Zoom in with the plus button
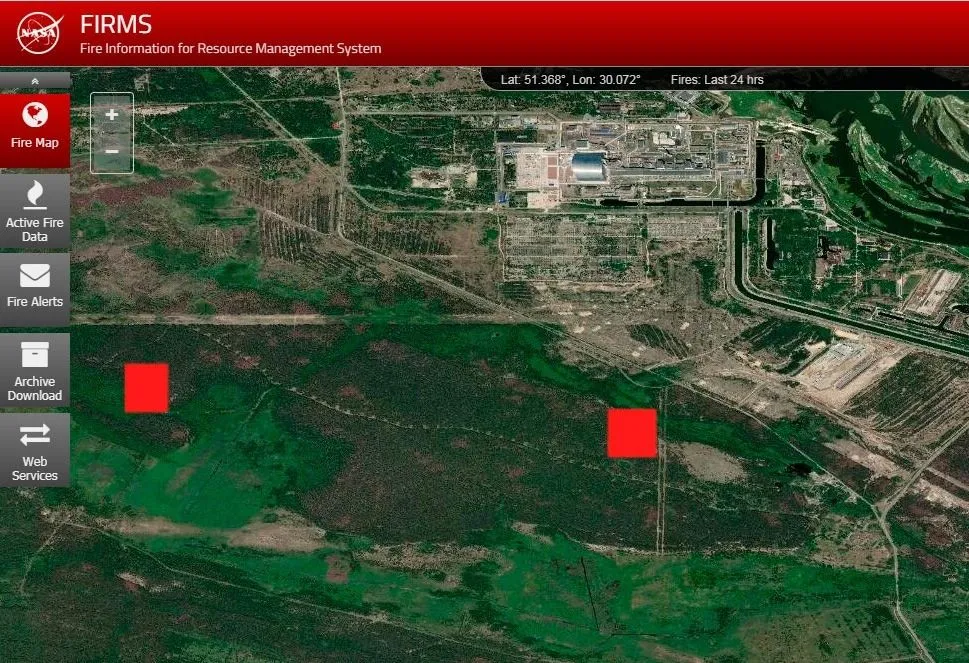The height and width of the screenshot is (663, 969). [x=112, y=115]
